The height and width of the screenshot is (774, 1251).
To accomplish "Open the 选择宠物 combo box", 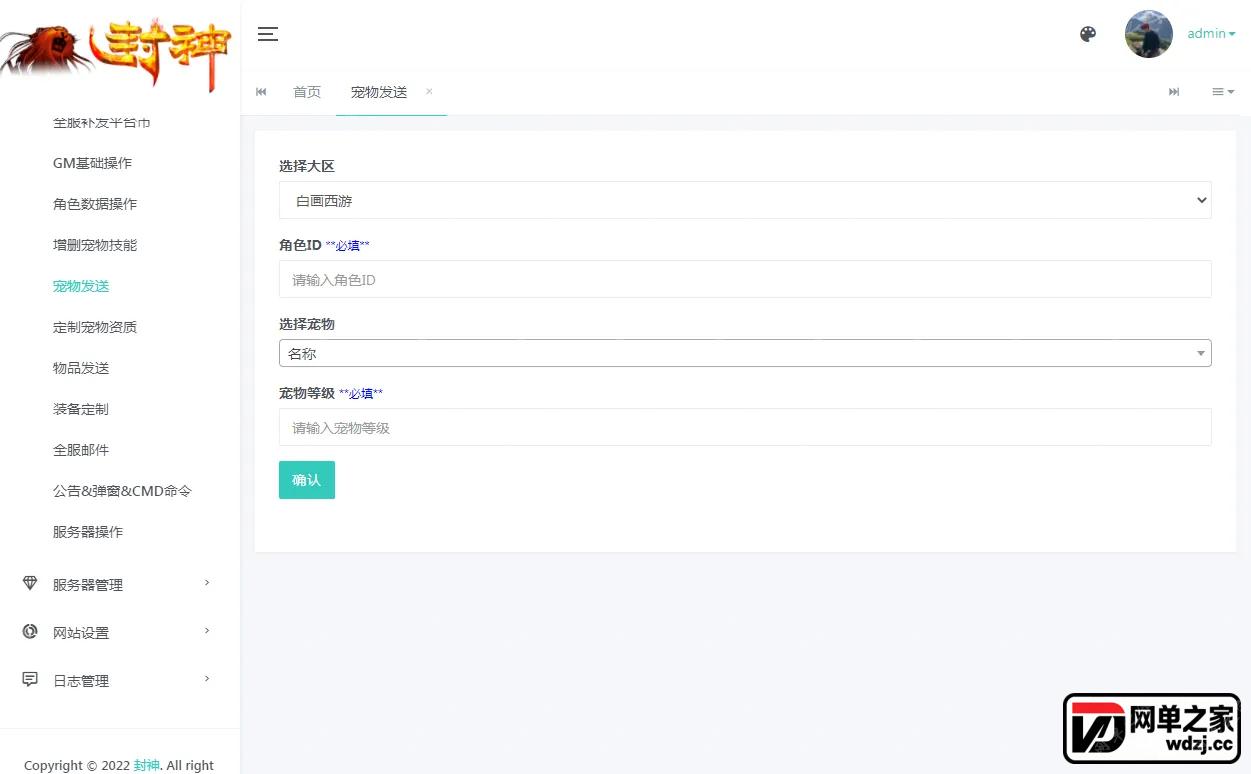I will tap(745, 353).
